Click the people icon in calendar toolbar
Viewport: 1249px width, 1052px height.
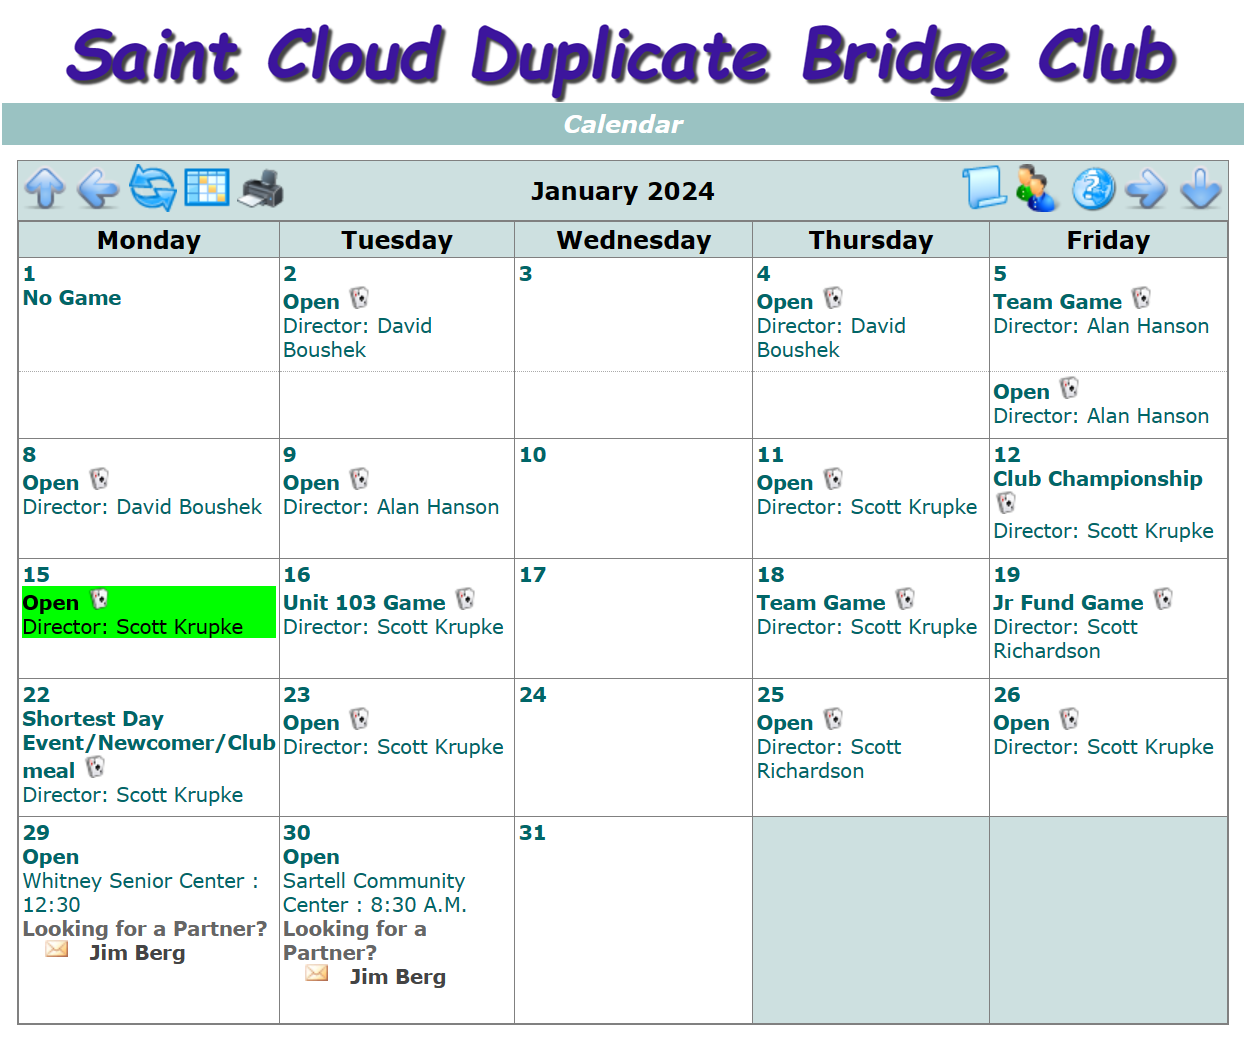click(x=1037, y=188)
